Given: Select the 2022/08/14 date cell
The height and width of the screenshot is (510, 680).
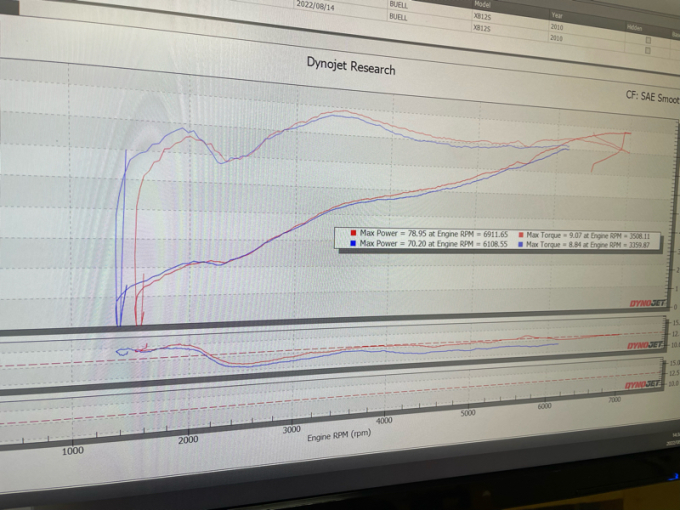Looking at the screenshot, I should pos(315,6).
